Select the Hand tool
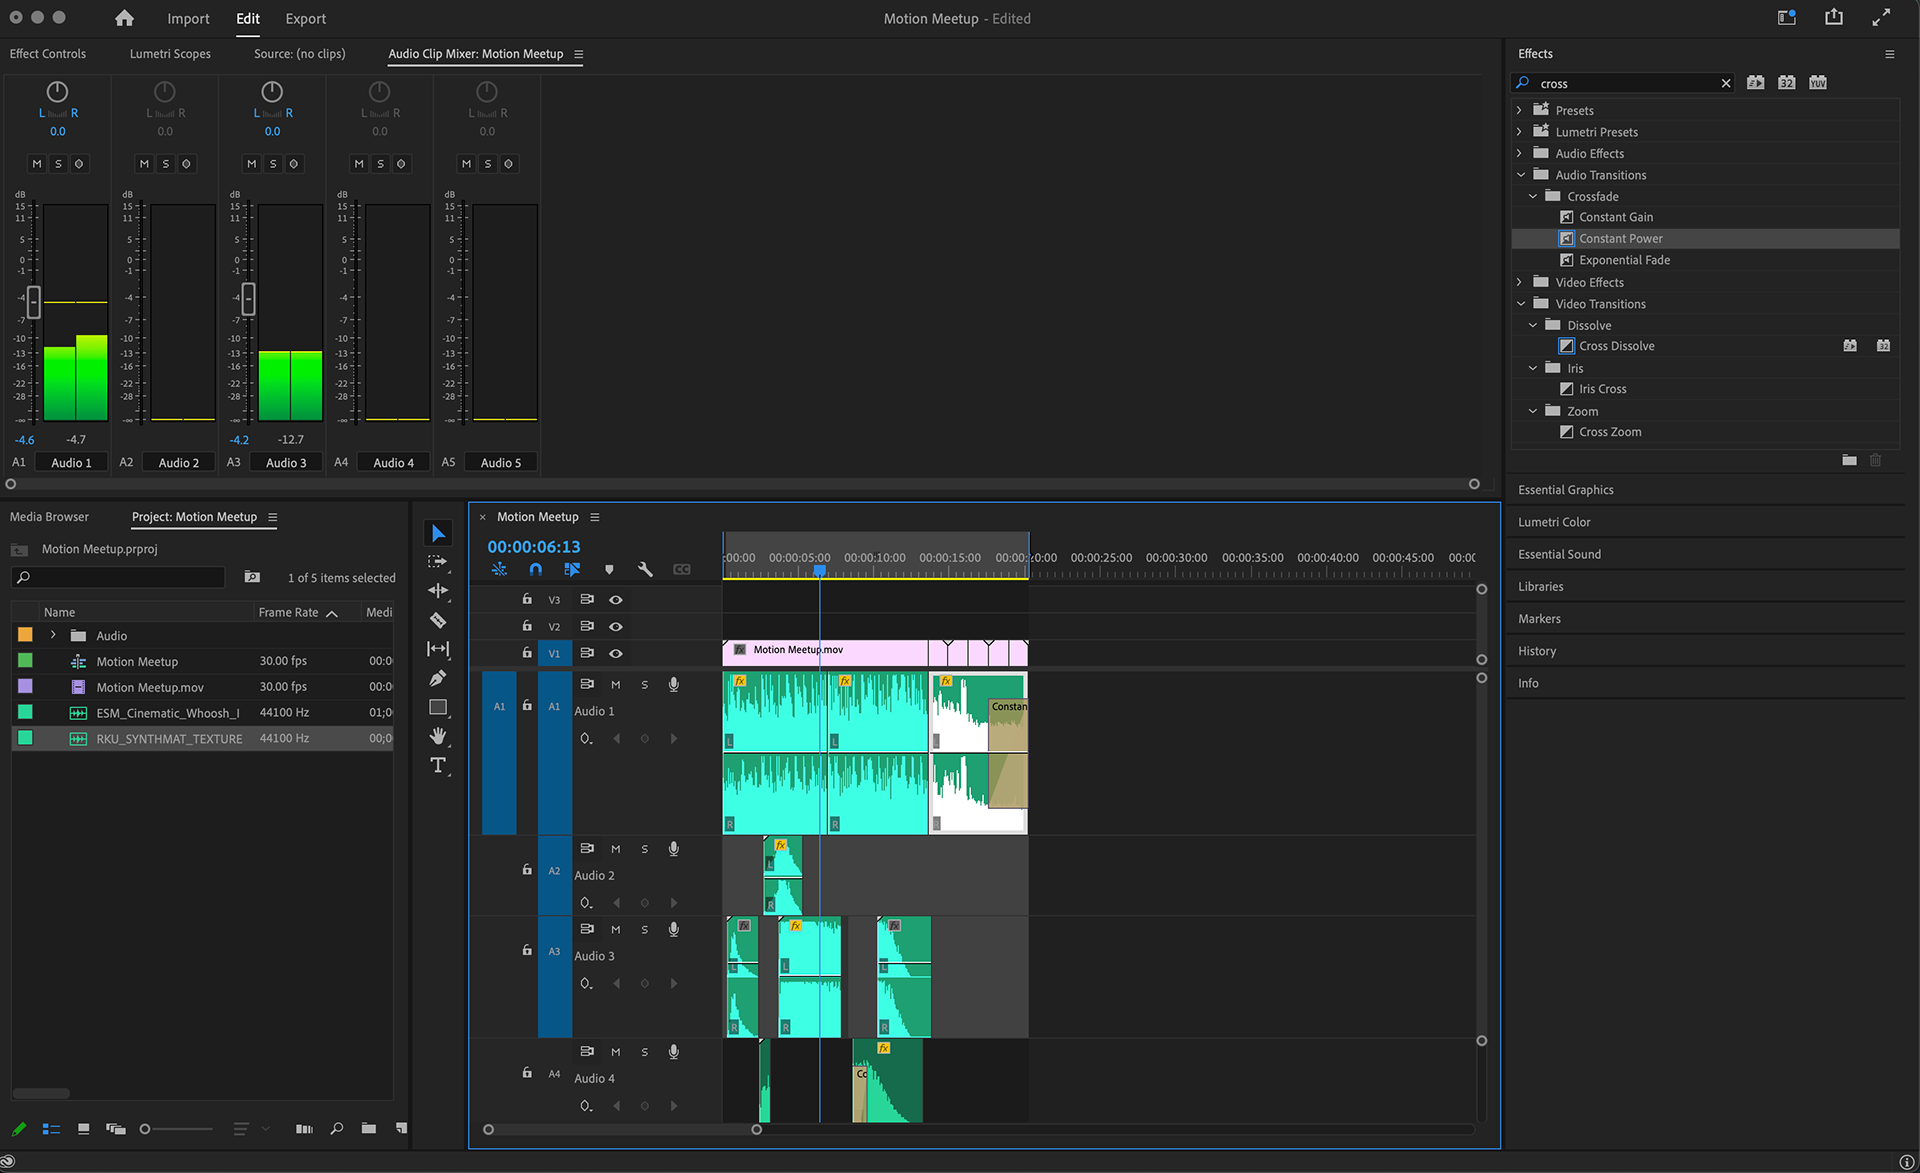This screenshot has height=1173, width=1920. pyautogui.click(x=438, y=736)
